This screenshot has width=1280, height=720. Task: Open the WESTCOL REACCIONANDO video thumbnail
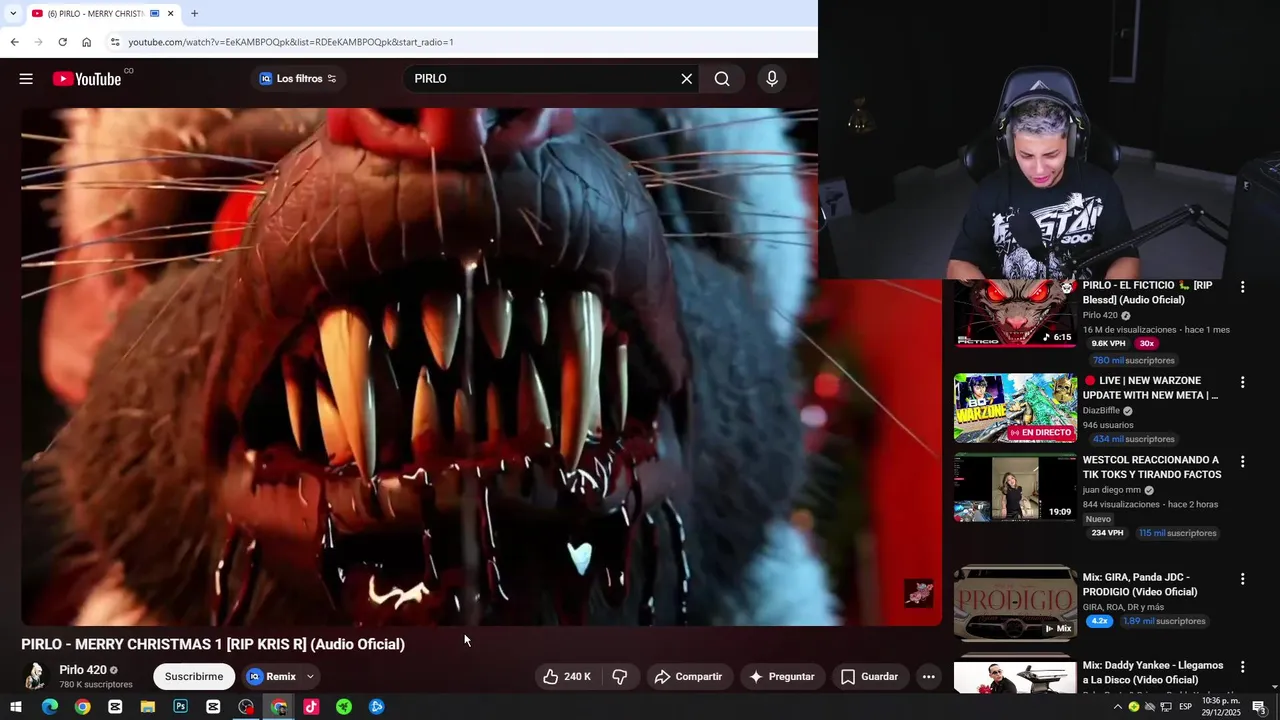(1015, 487)
